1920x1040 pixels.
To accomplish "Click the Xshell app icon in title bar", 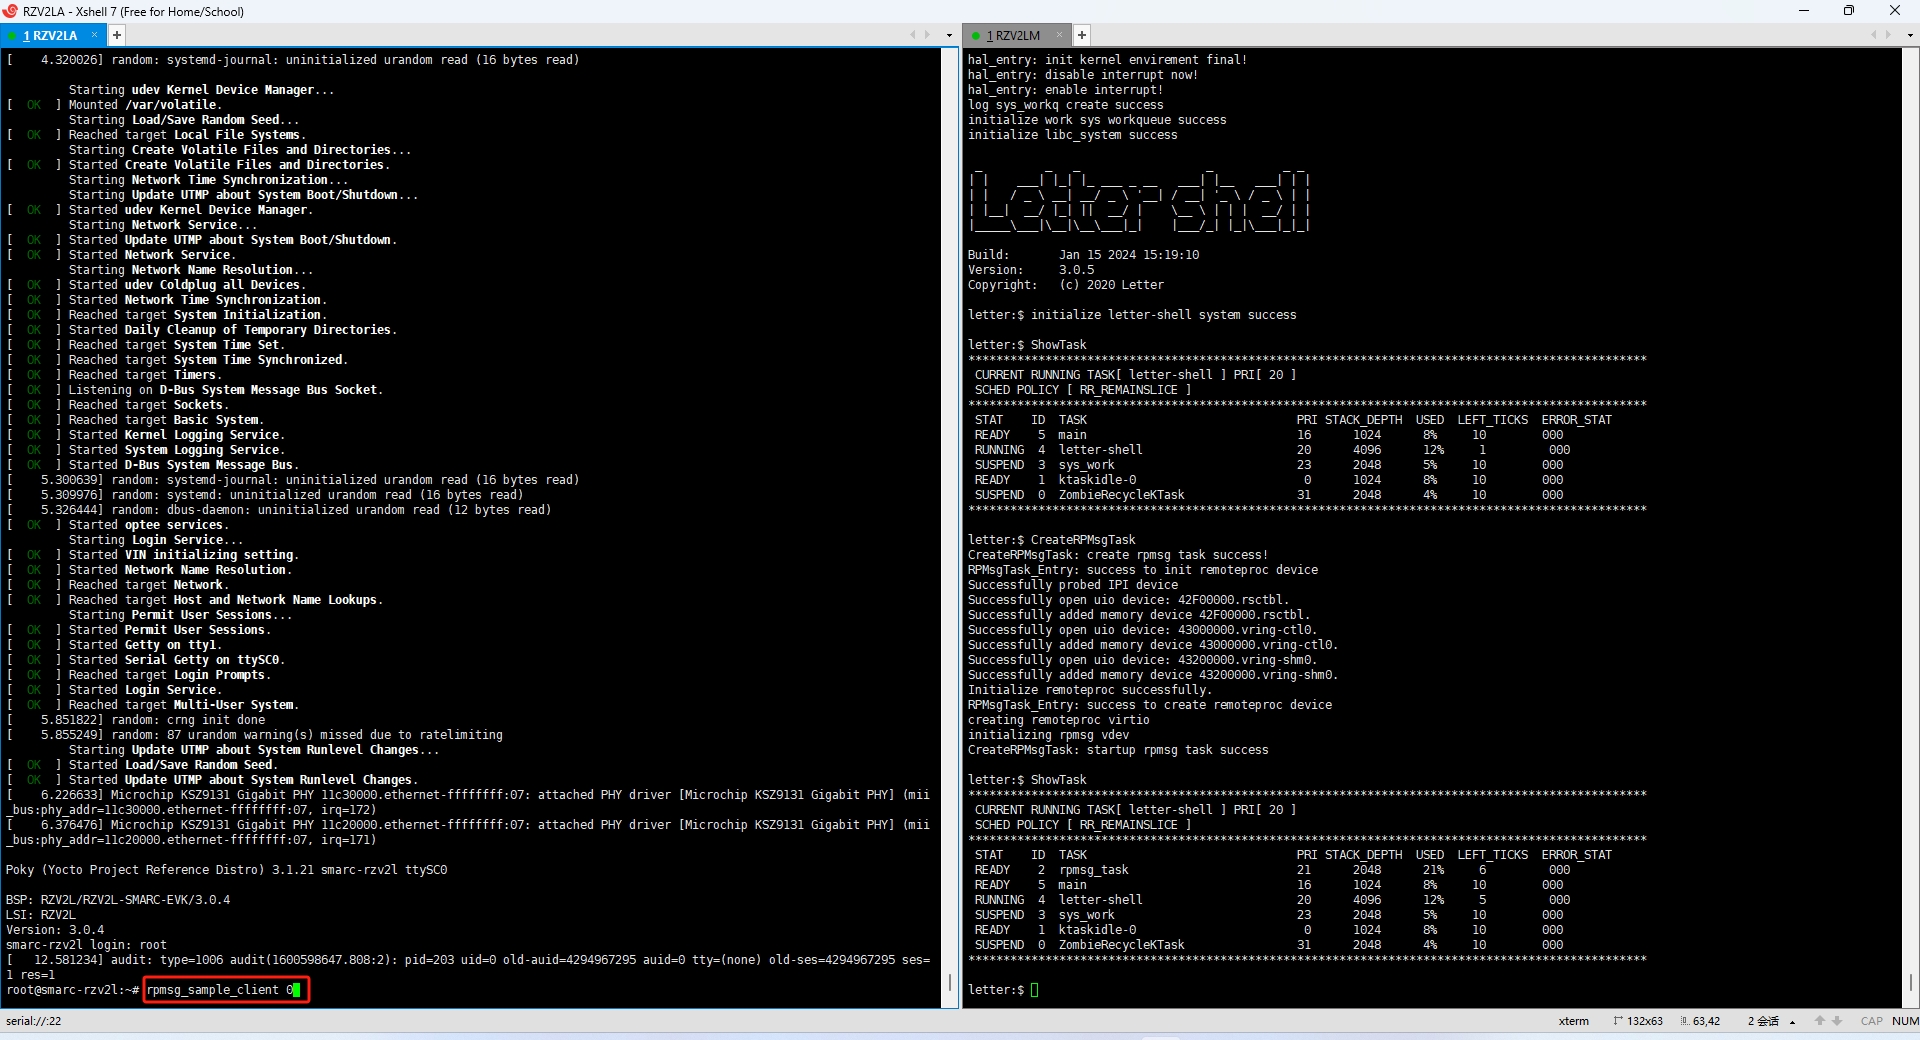I will tap(10, 11).
